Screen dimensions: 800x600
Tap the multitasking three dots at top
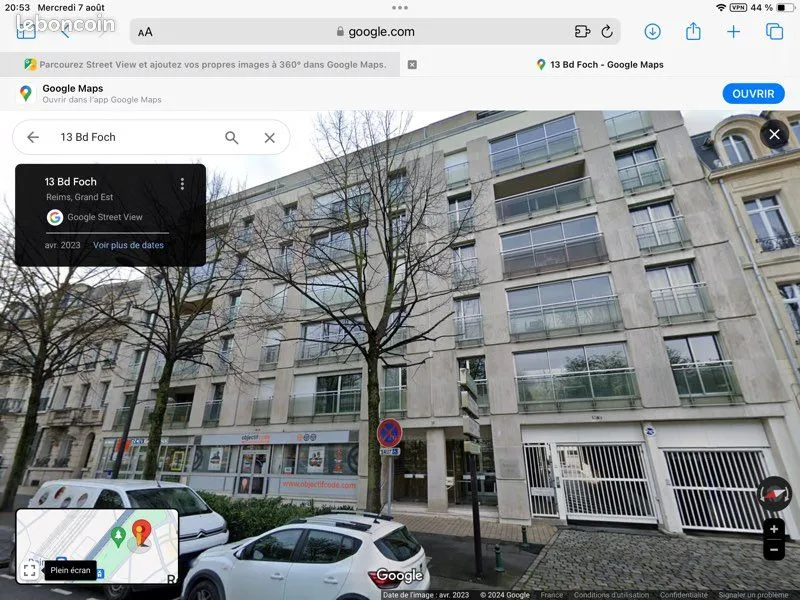pos(400,8)
